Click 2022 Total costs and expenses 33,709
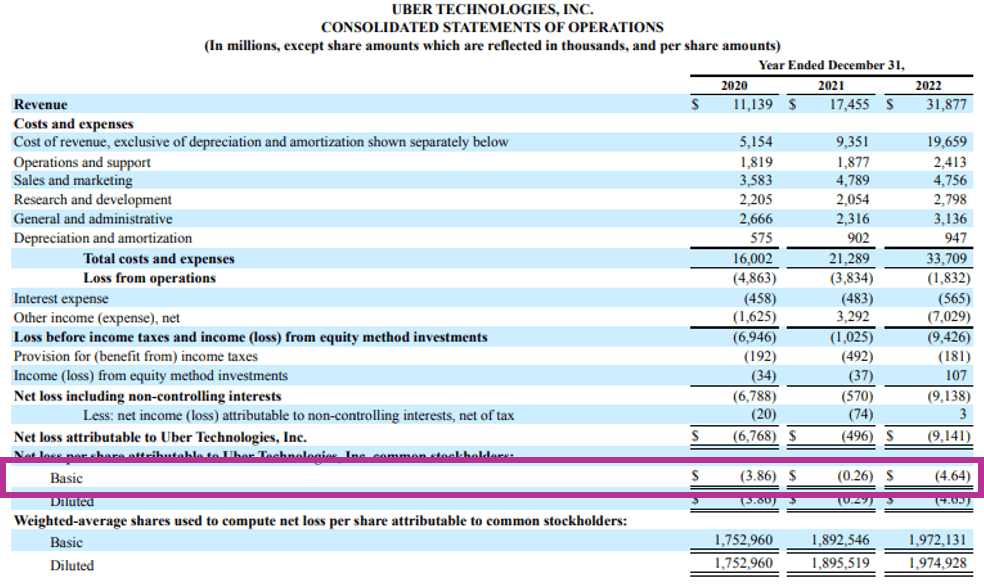 [x=946, y=259]
